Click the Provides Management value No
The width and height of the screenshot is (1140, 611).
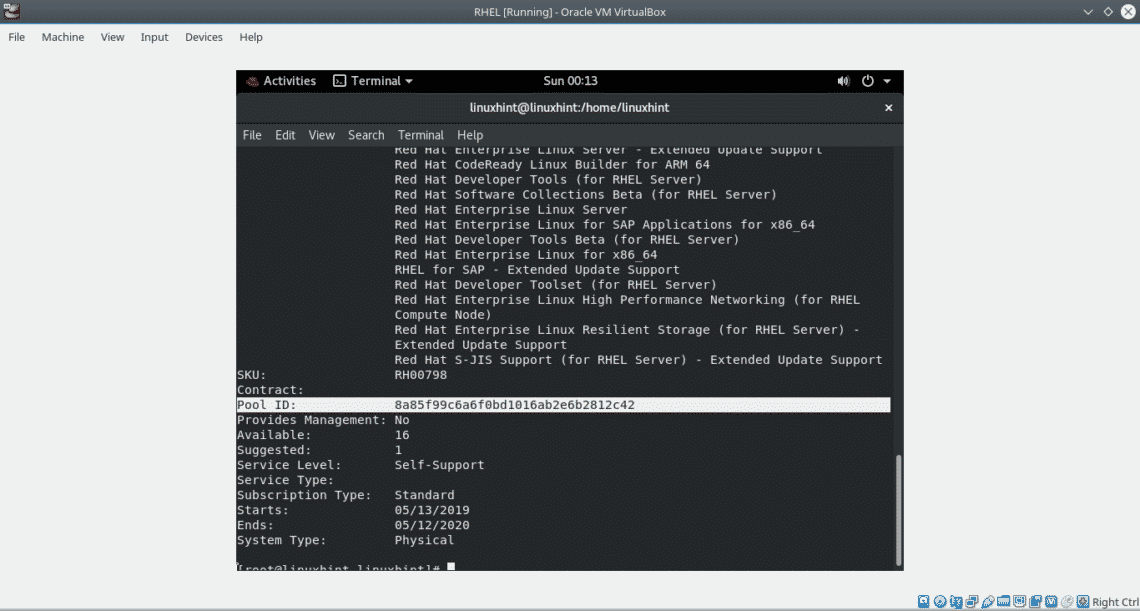click(402, 420)
